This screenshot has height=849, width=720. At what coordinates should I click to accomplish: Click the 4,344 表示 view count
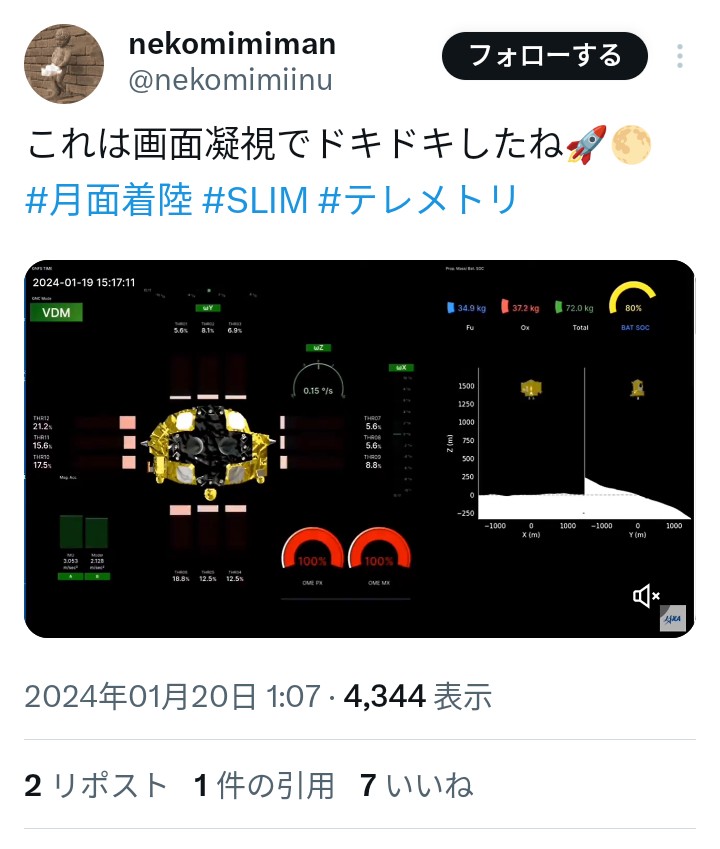pos(418,696)
